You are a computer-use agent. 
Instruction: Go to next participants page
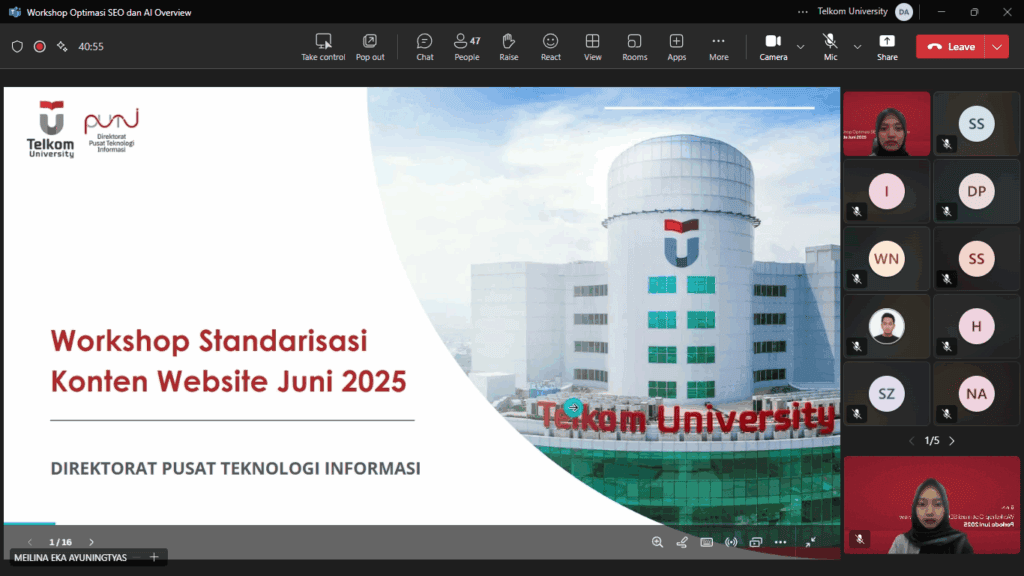pos(952,441)
